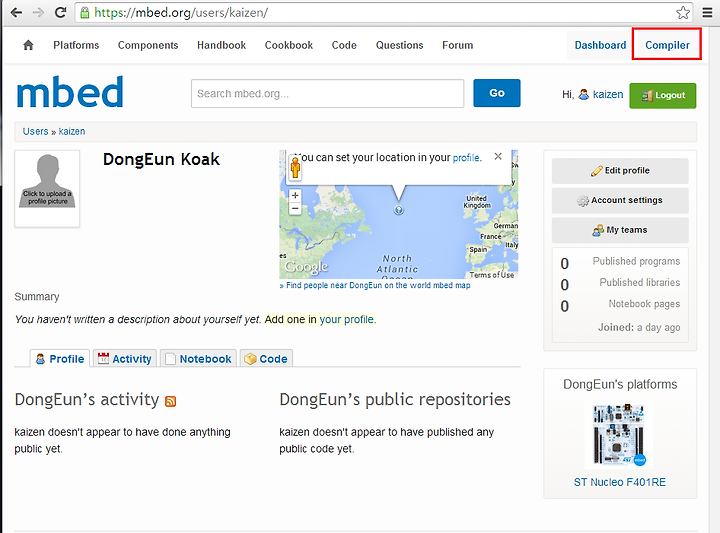Switch to the Activity tab
The width and height of the screenshot is (720, 533).
[x=125, y=359]
